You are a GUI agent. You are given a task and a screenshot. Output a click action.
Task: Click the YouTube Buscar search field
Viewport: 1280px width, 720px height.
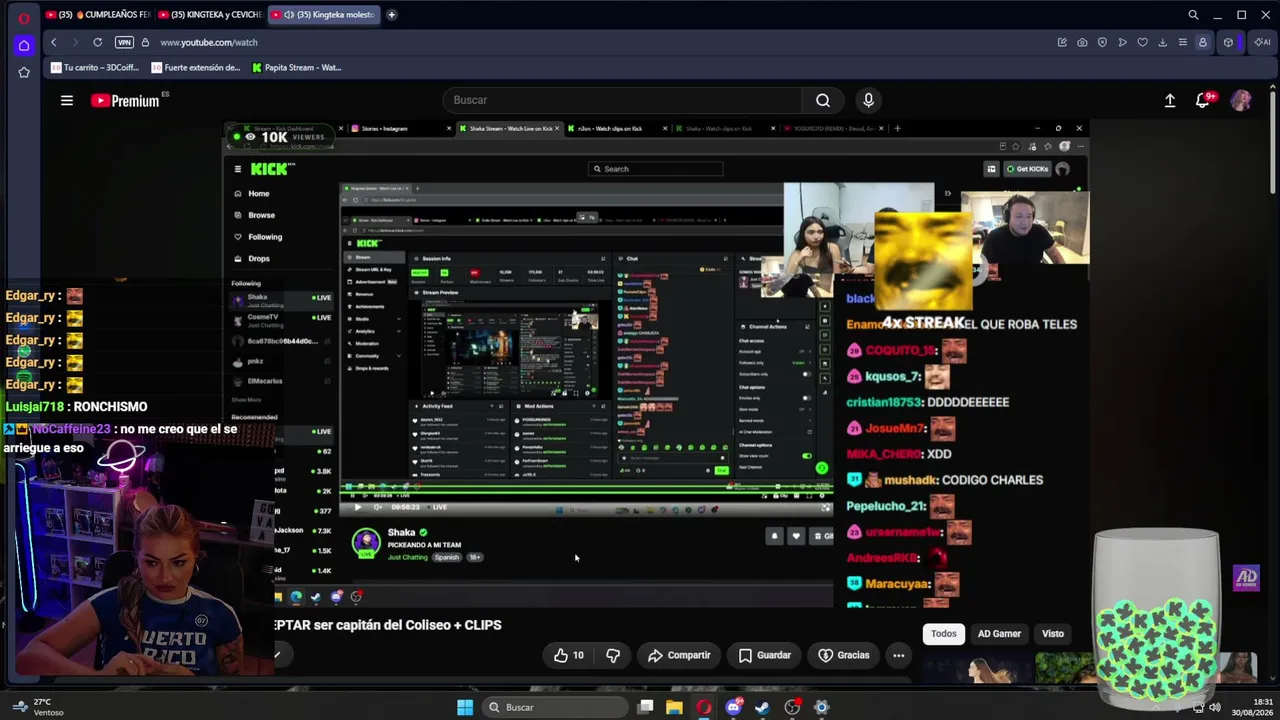[622, 100]
